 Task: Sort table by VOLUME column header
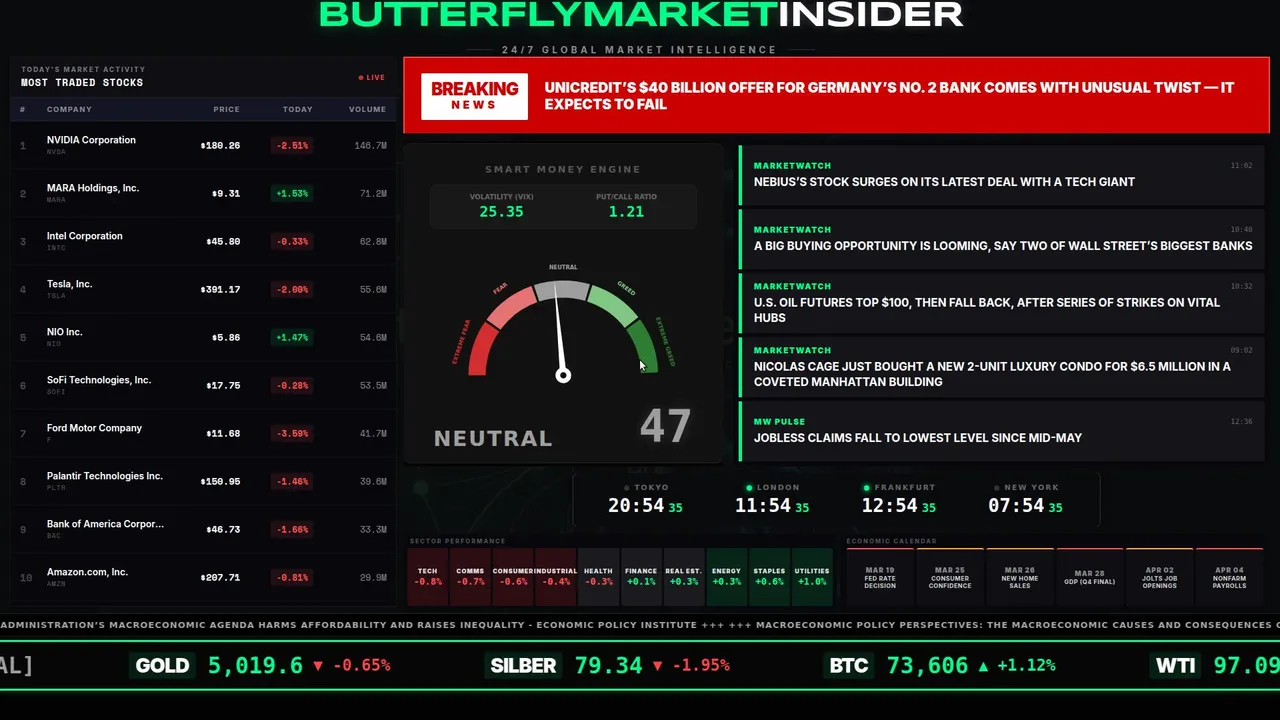pos(367,109)
